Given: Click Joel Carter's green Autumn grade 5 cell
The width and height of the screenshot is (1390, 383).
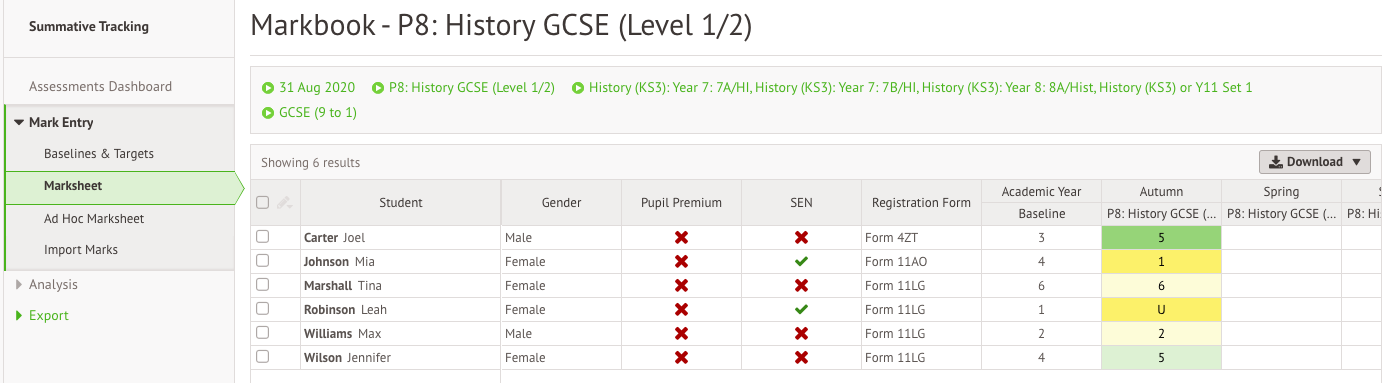Looking at the screenshot, I should [x=1161, y=238].
